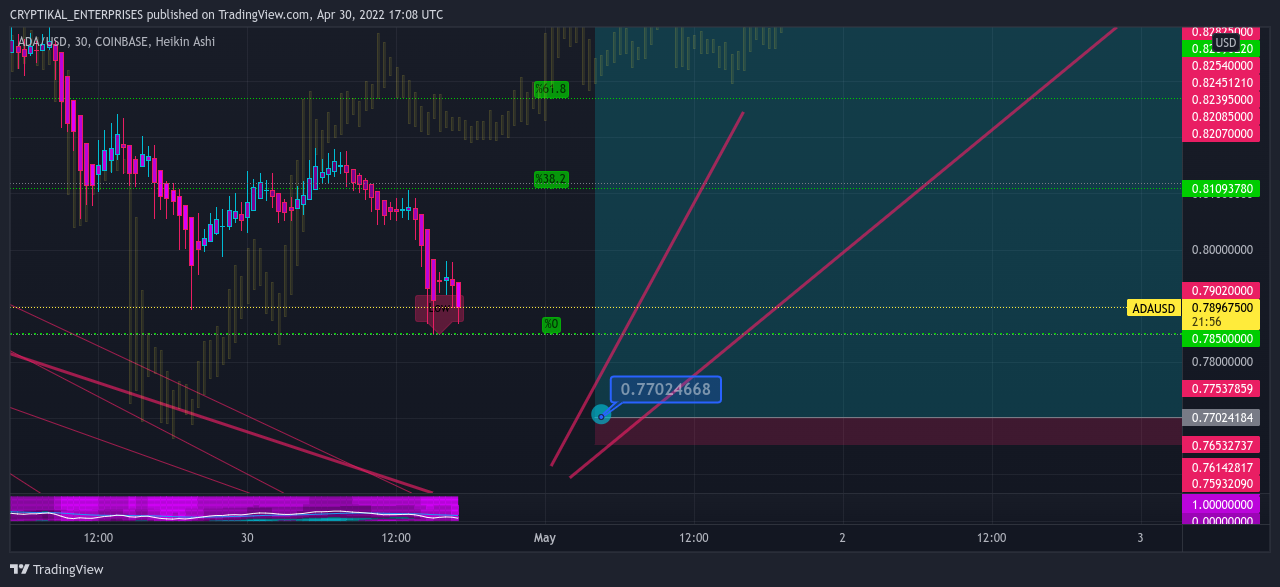The height and width of the screenshot is (587, 1280).
Task: Click the 0.82395000 red price label
Action: coord(1222,99)
